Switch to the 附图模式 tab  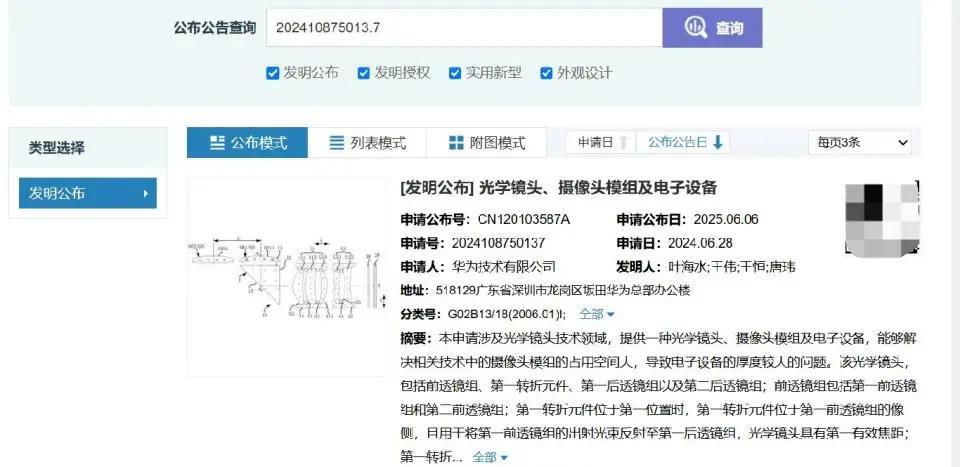tap(486, 143)
